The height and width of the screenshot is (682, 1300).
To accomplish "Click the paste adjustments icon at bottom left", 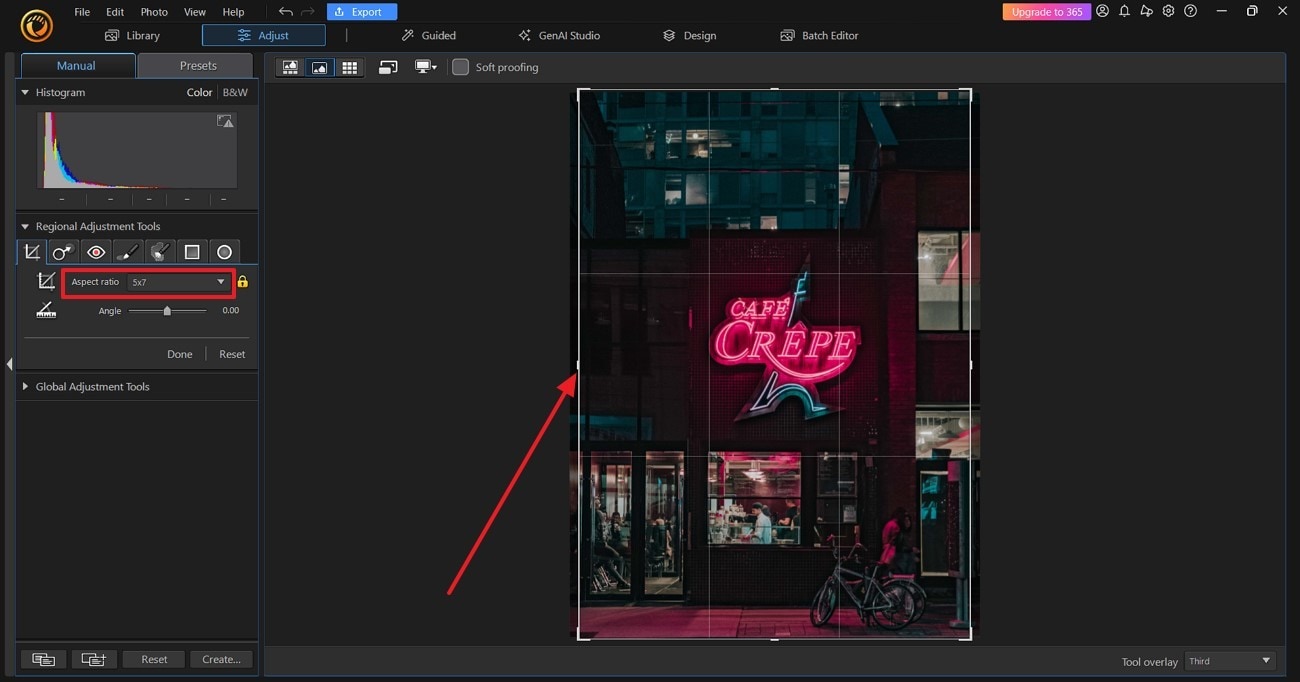I will tap(93, 659).
